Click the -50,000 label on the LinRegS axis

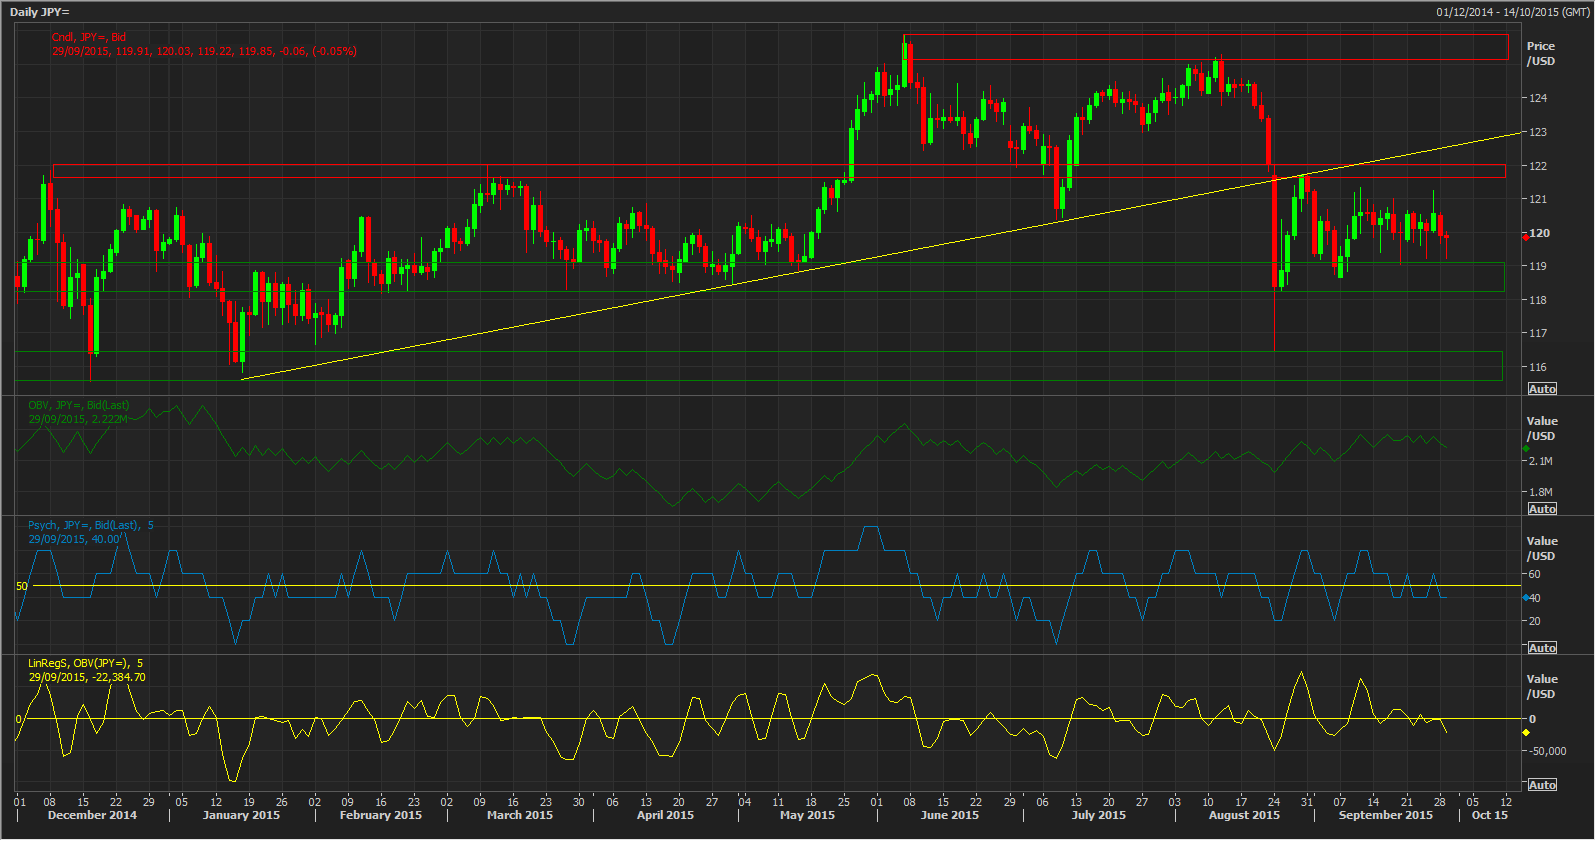click(x=1548, y=751)
